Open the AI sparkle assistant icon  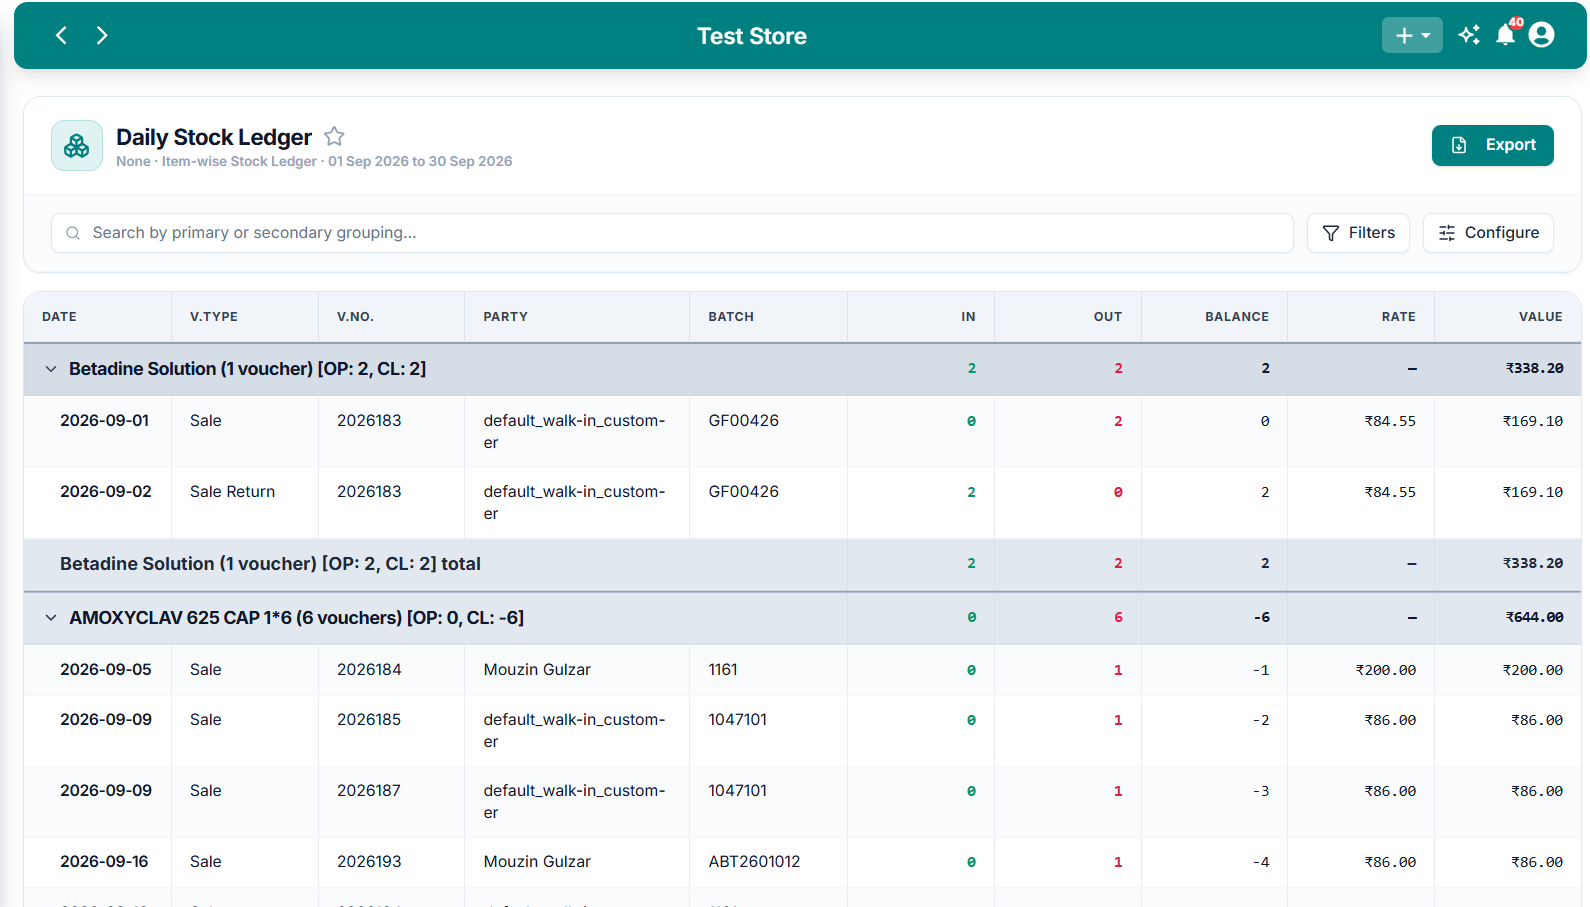tap(1469, 35)
